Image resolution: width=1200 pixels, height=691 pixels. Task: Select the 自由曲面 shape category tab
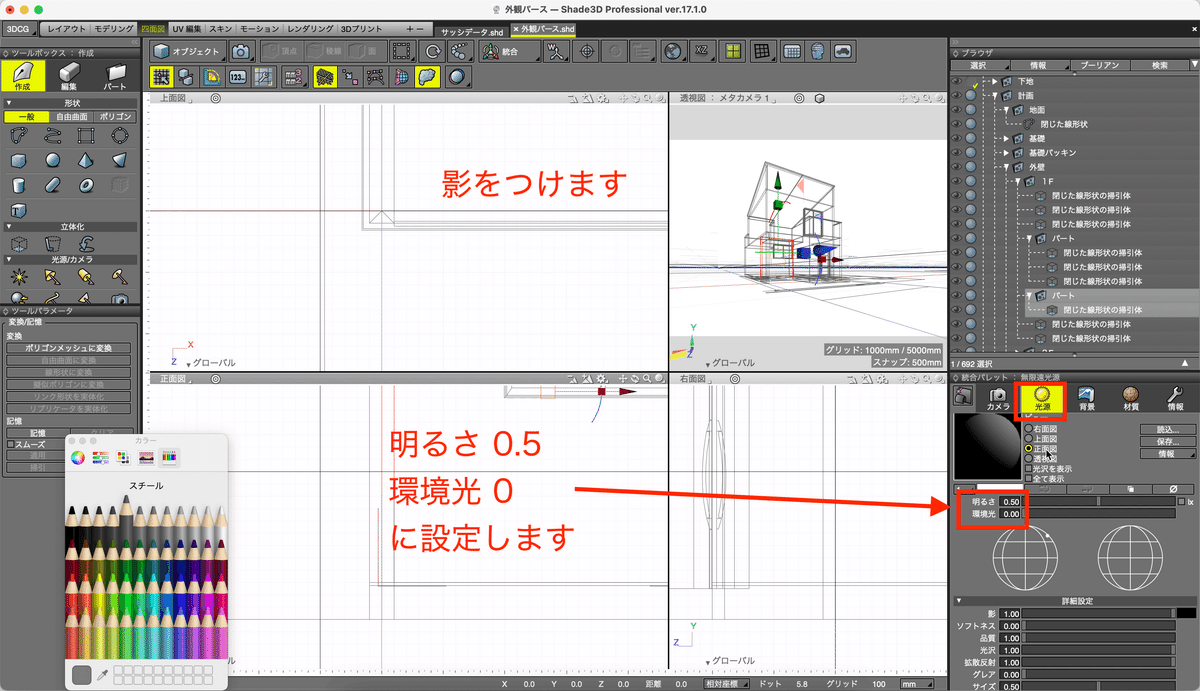[71, 117]
